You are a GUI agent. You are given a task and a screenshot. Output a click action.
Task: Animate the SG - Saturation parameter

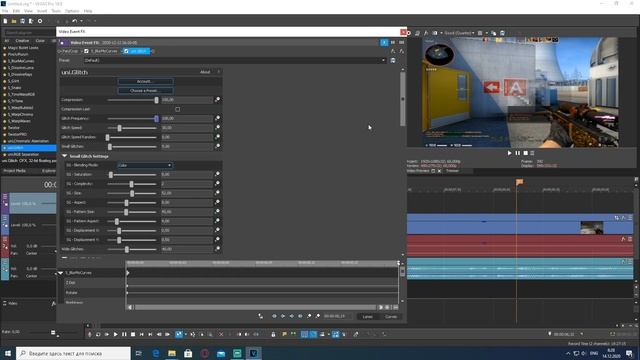click(x=217, y=174)
